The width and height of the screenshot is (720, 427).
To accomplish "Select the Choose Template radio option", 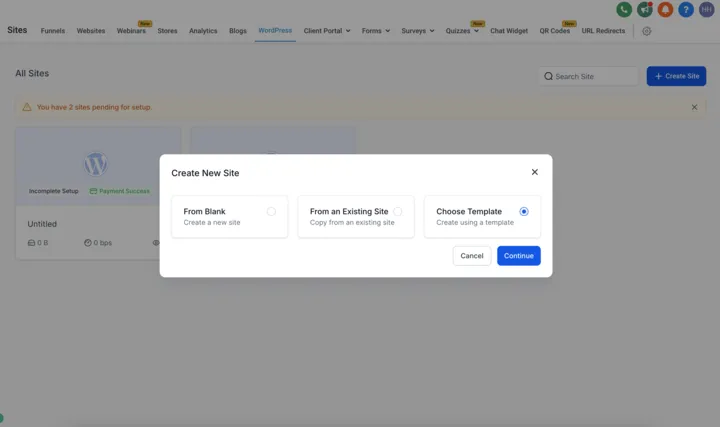I will 523,211.
